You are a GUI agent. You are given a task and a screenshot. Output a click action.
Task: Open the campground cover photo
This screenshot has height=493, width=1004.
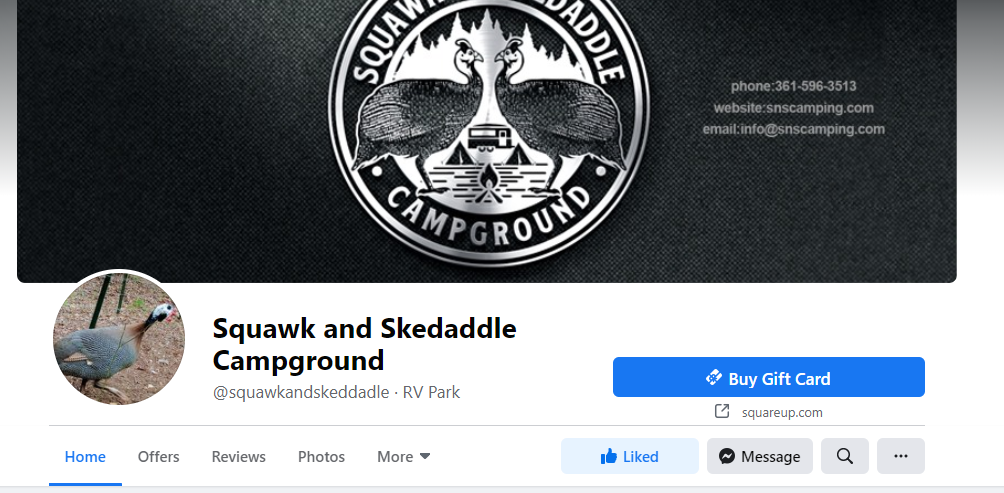(x=487, y=141)
